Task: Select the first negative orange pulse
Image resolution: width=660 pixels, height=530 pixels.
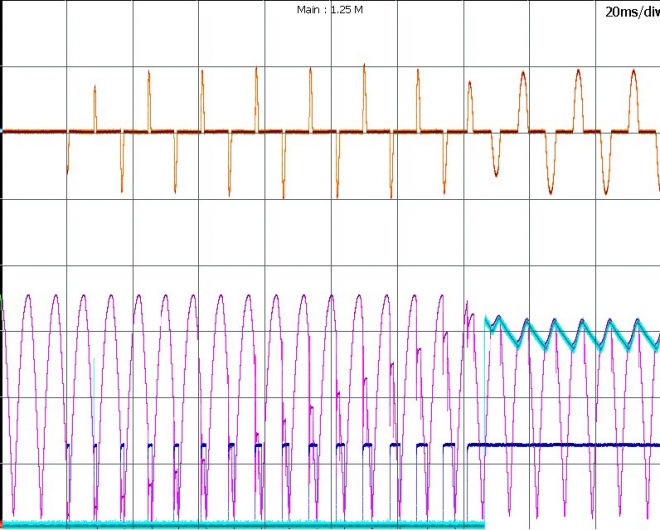Action: pos(68,160)
